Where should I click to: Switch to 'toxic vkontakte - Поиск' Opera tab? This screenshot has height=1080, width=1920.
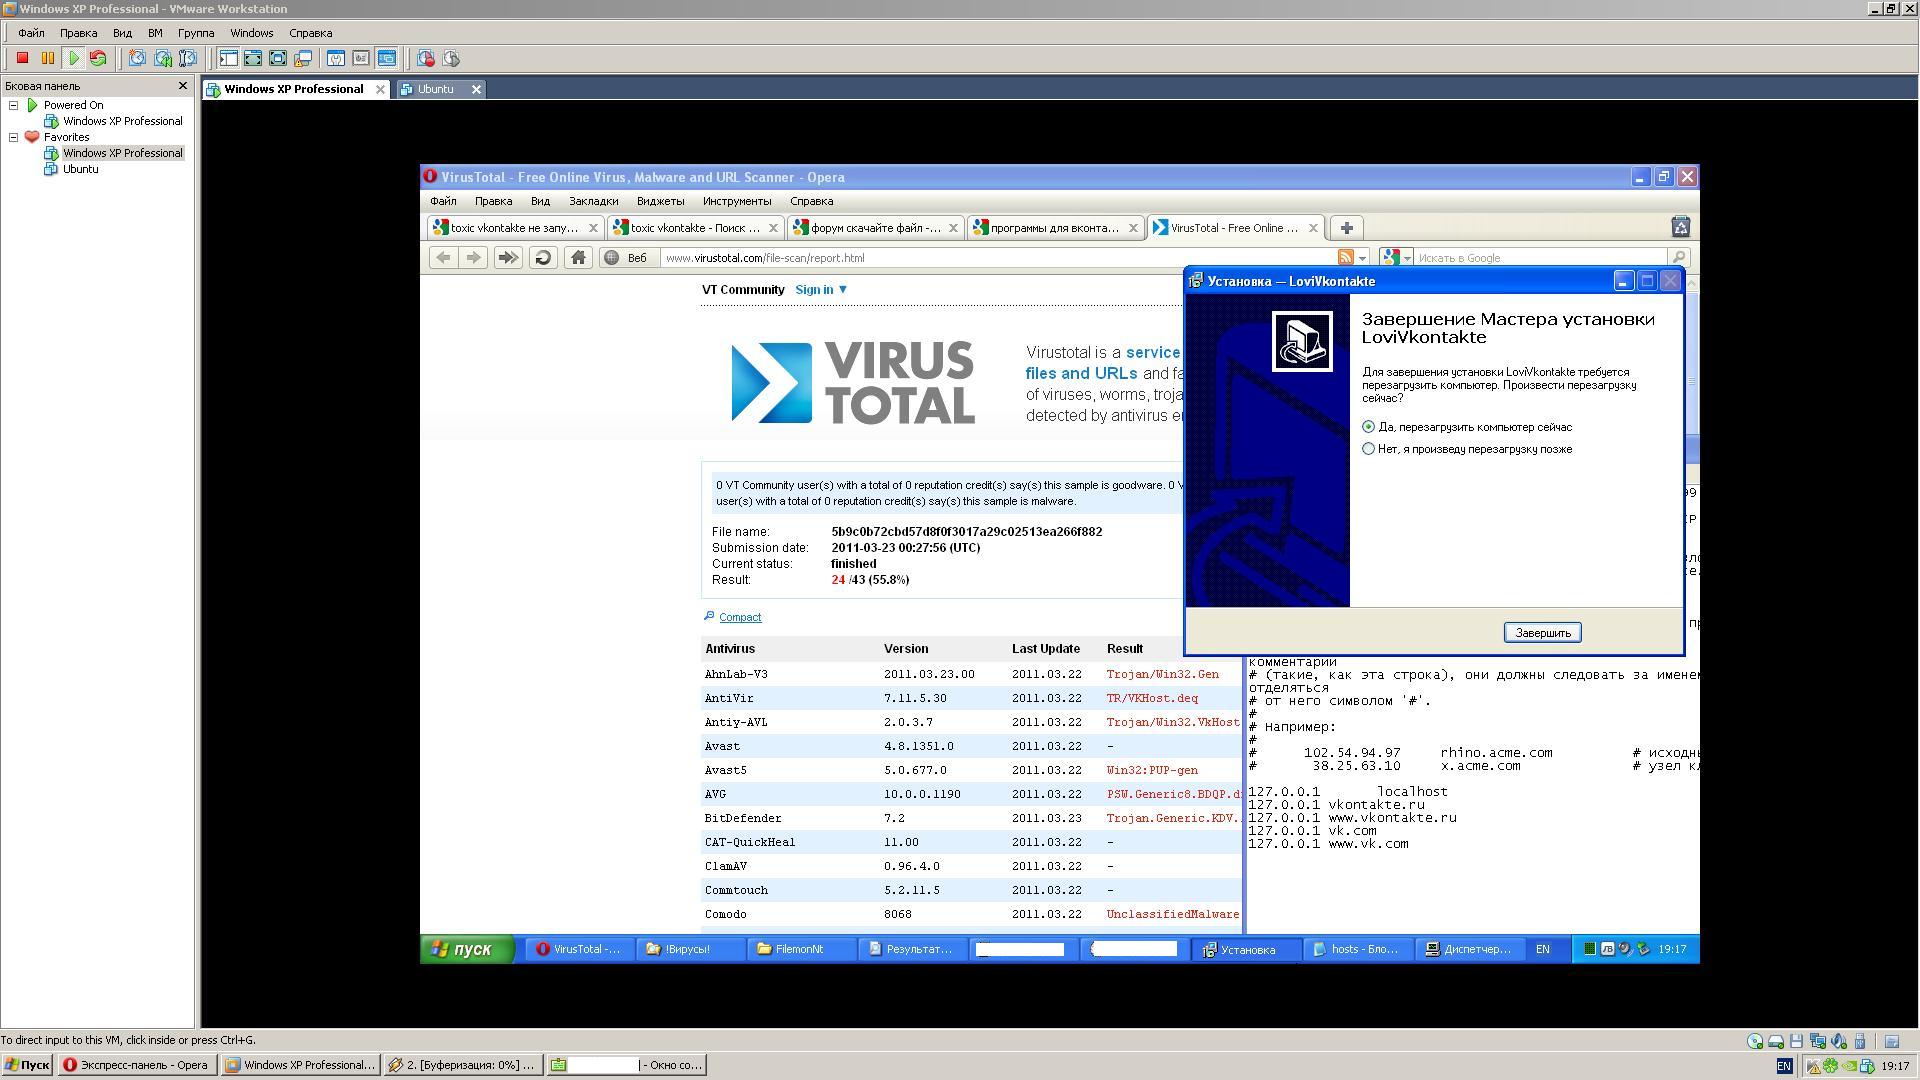tap(694, 228)
